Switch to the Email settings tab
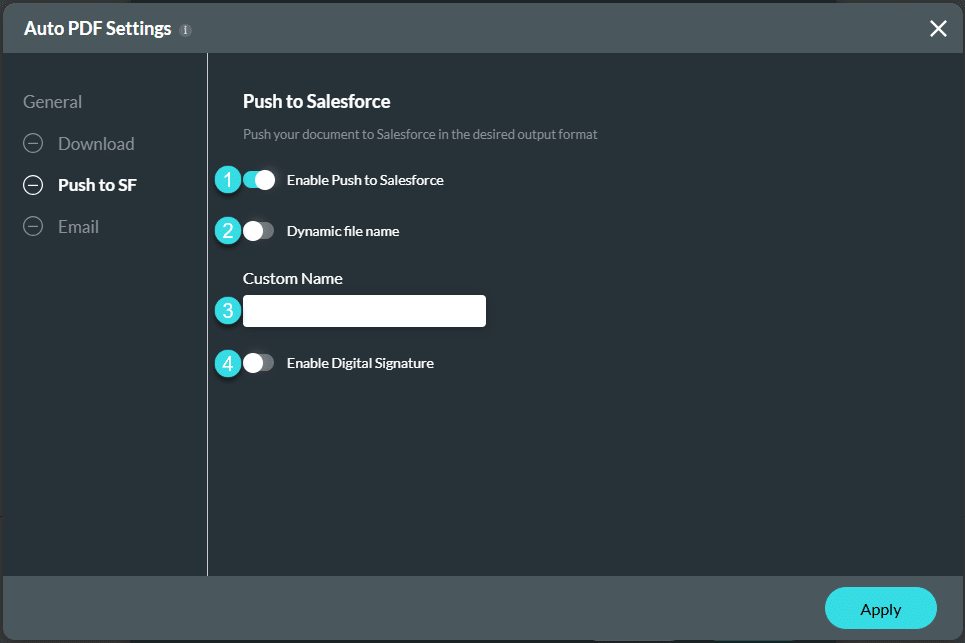This screenshot has width=965, height=643. coord(78,226)
